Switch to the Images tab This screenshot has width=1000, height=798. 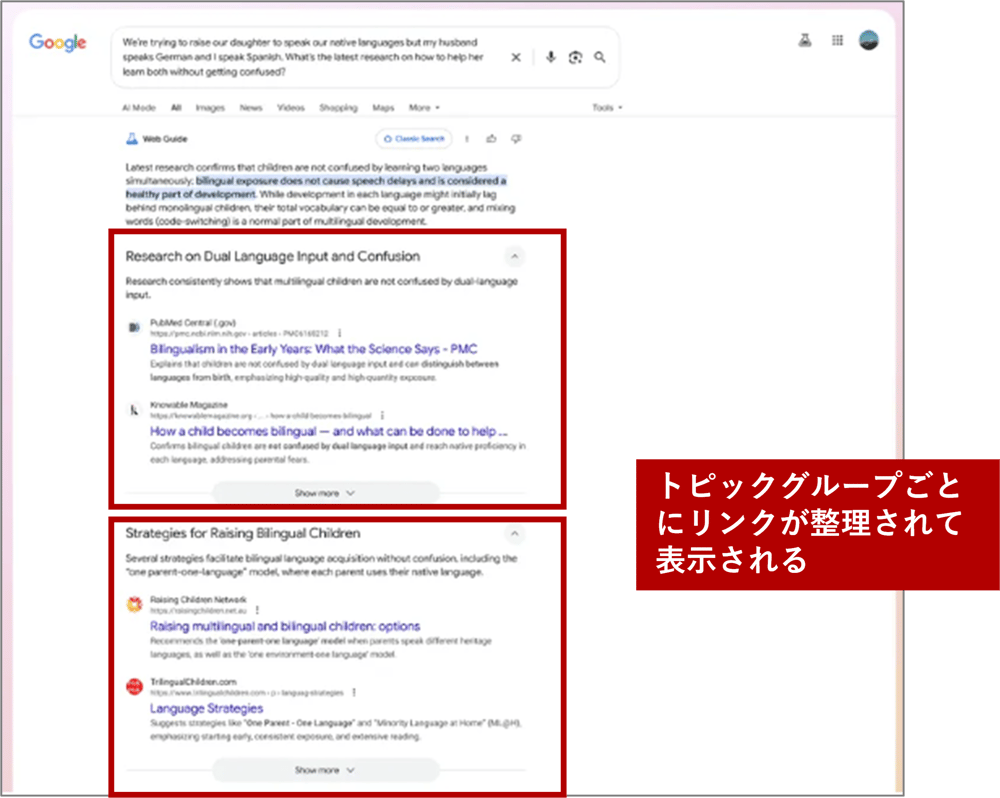(210, 108)
